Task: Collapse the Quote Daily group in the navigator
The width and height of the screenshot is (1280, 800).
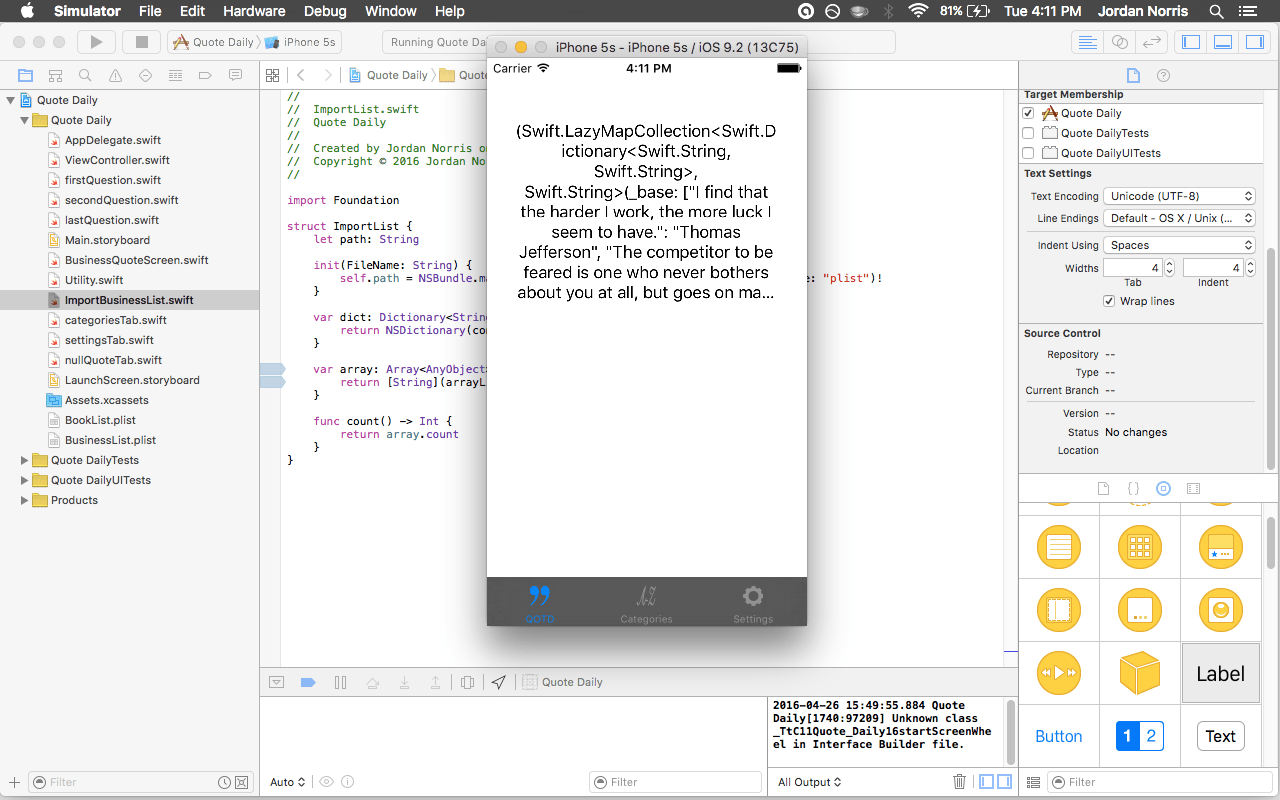Action: click(22, 119)
